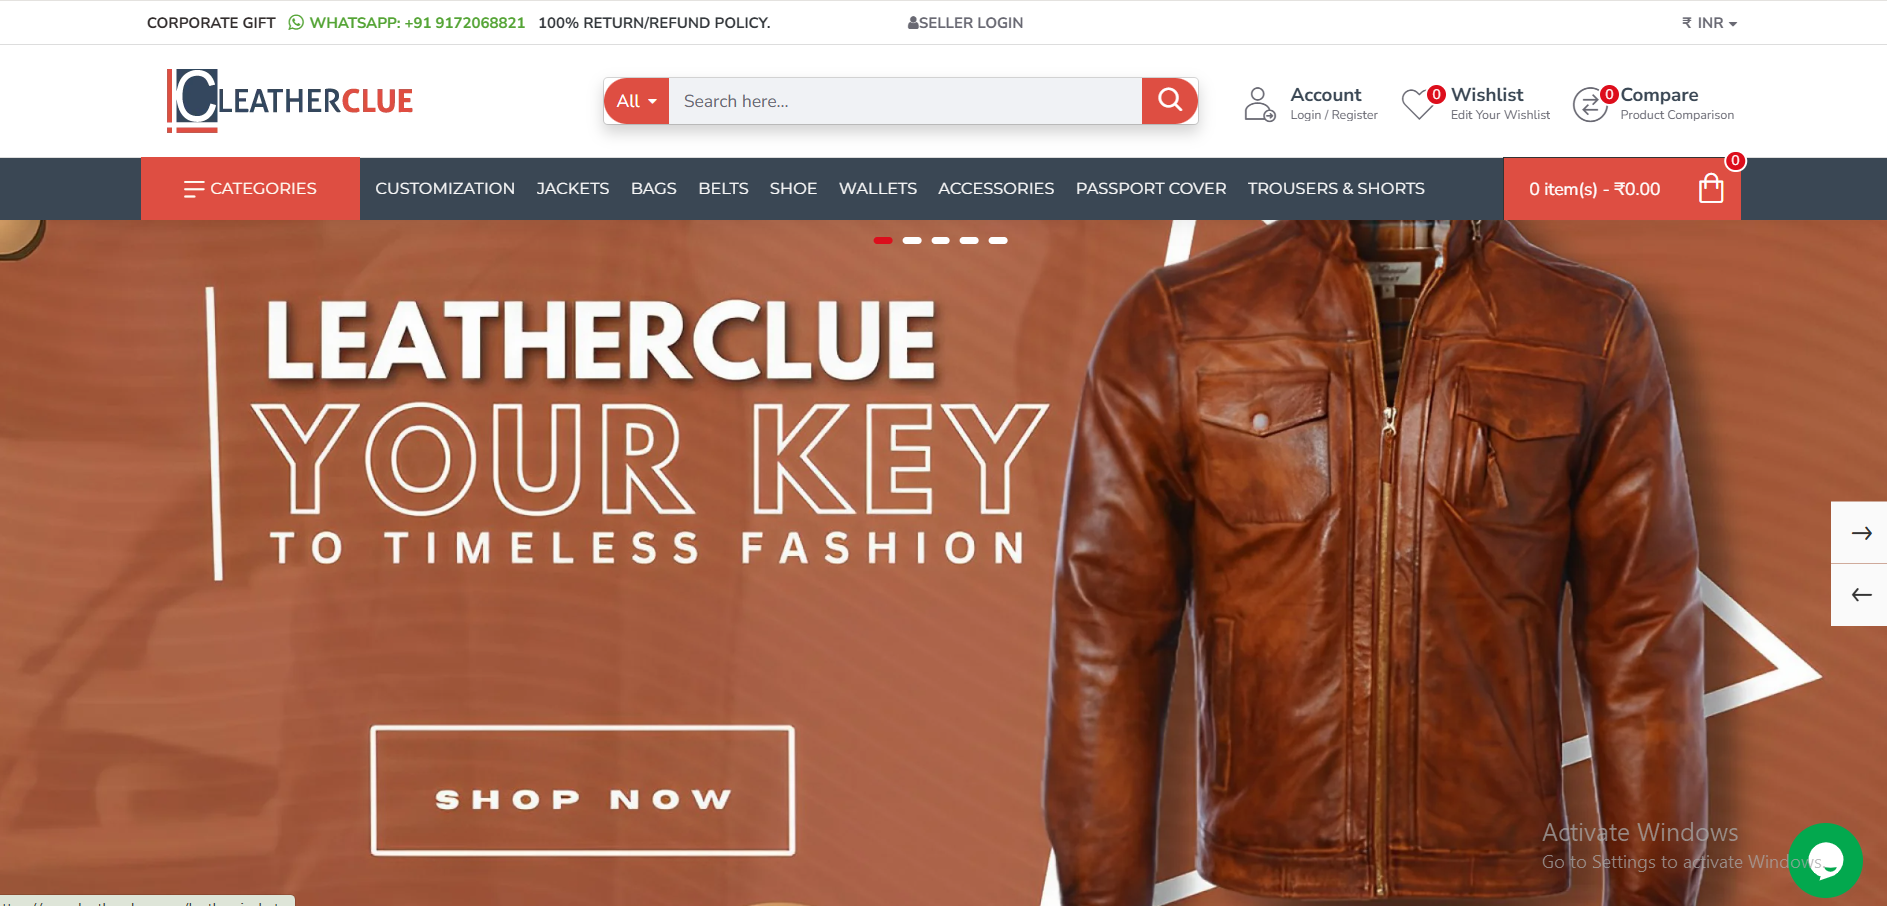Viewport: 1887px width, 906px height.
Task: Click the red search magnifier button
Action: click(1169, 101)
